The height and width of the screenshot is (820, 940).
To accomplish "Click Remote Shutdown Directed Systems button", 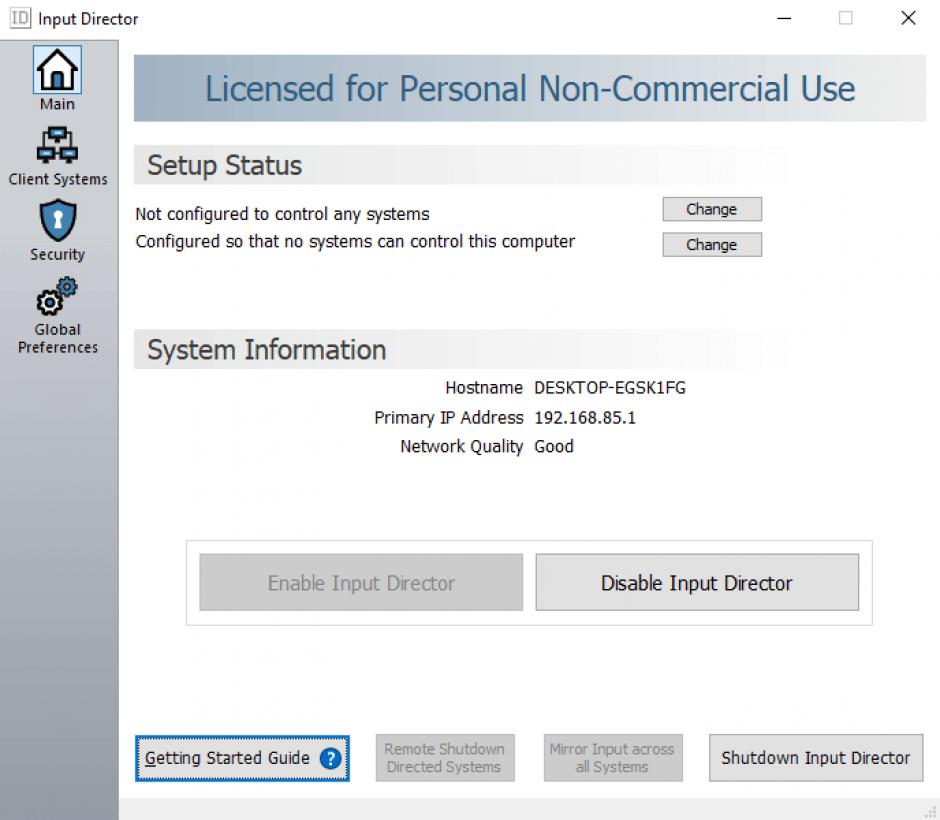I will click(445, 758).
